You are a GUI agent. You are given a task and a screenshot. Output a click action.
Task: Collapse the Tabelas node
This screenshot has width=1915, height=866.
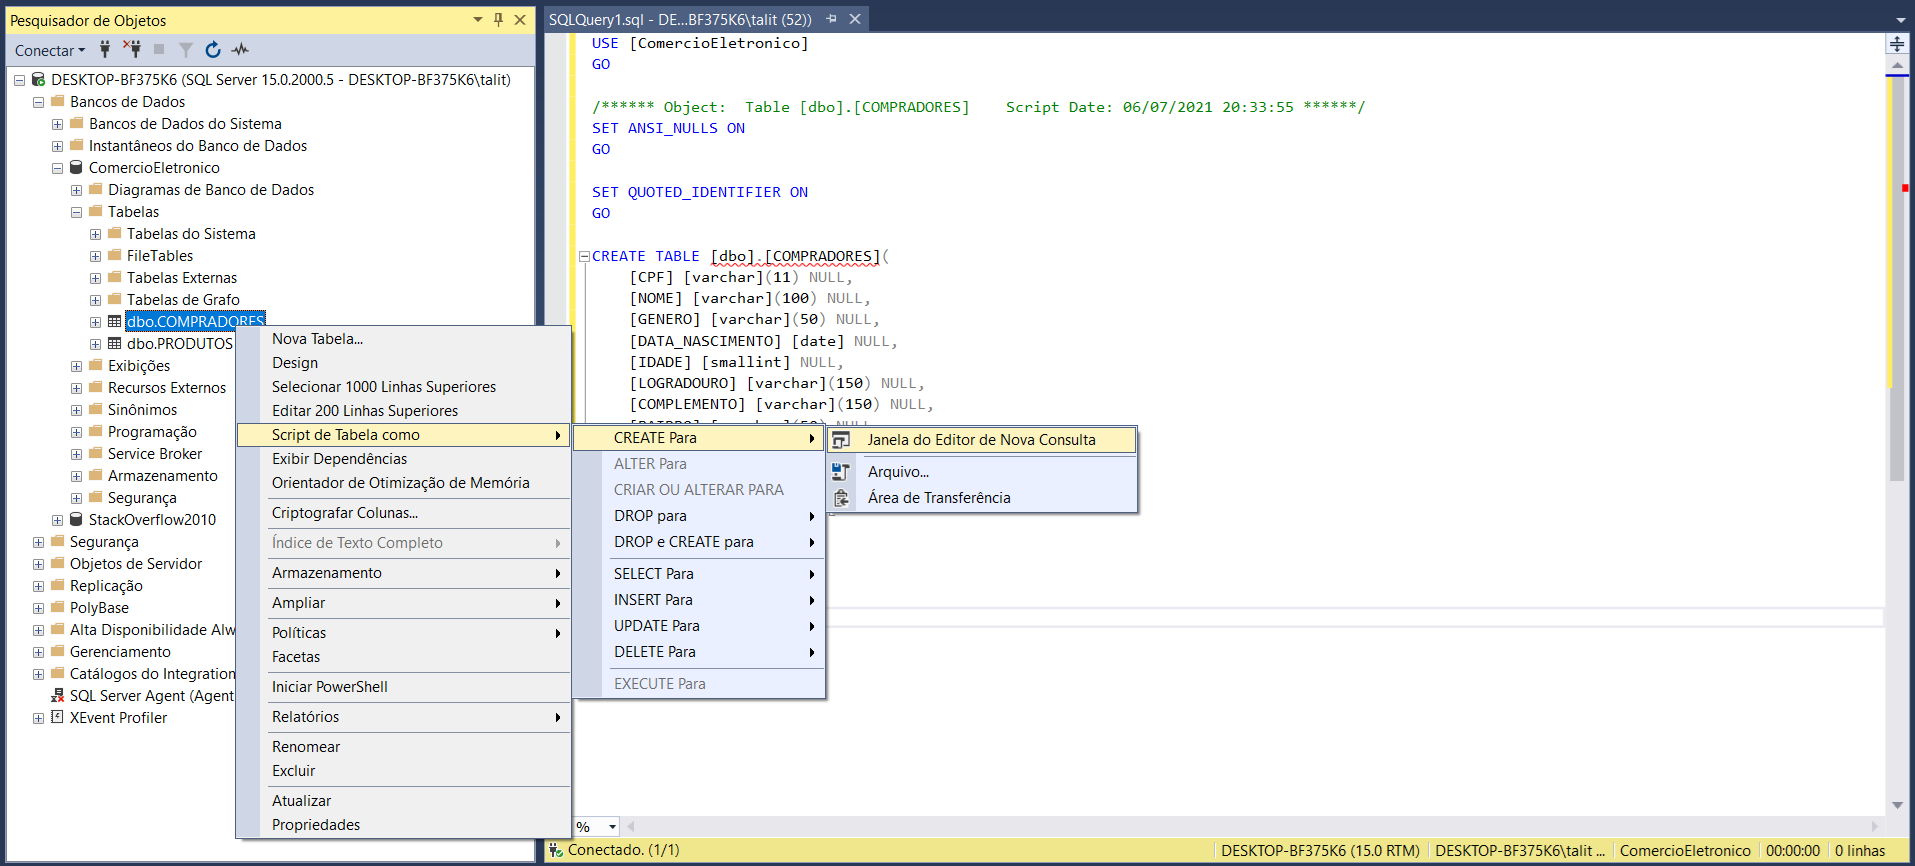76,212
